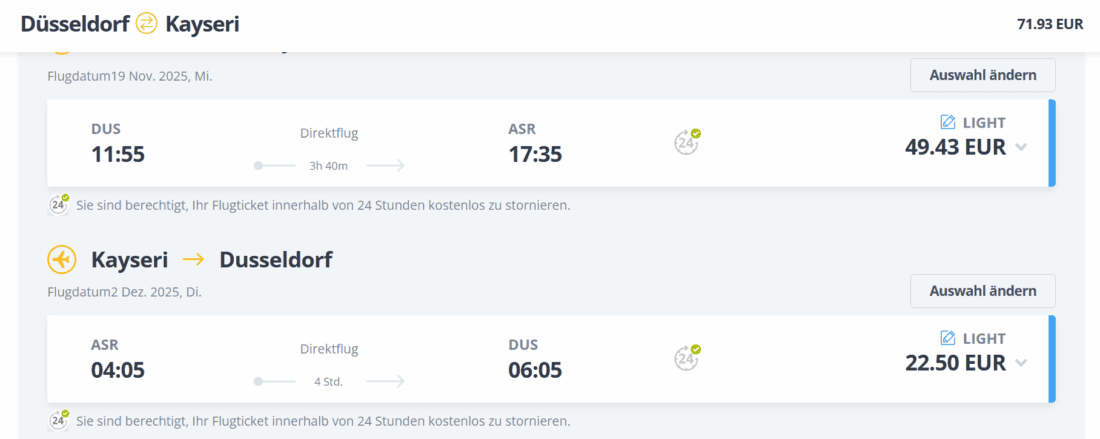The width and height of the screenshot is (1100, 439).
Task: Click the total price 71.93 EUR
Action: [1050, 24]
